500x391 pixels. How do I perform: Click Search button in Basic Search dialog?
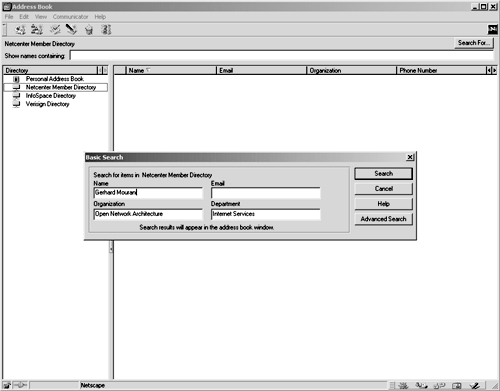pyautogui.click(x=383, y=174)
